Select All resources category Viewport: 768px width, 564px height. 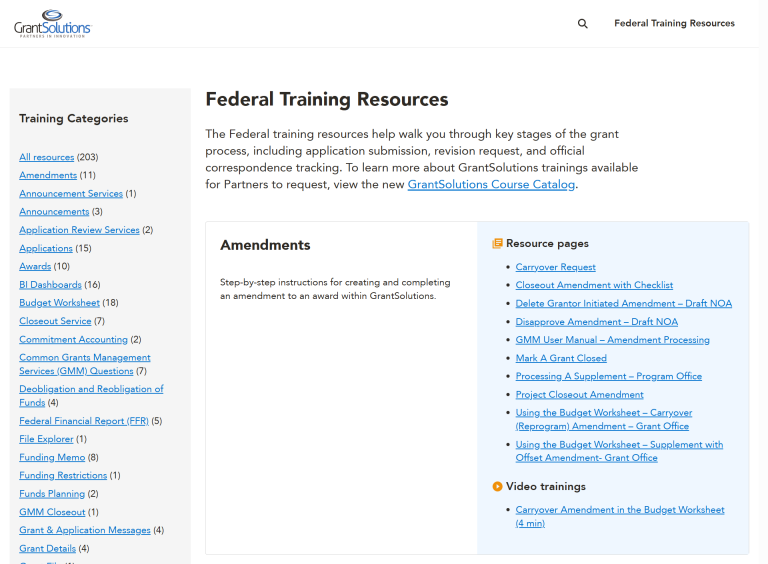[x=46, y=157]
